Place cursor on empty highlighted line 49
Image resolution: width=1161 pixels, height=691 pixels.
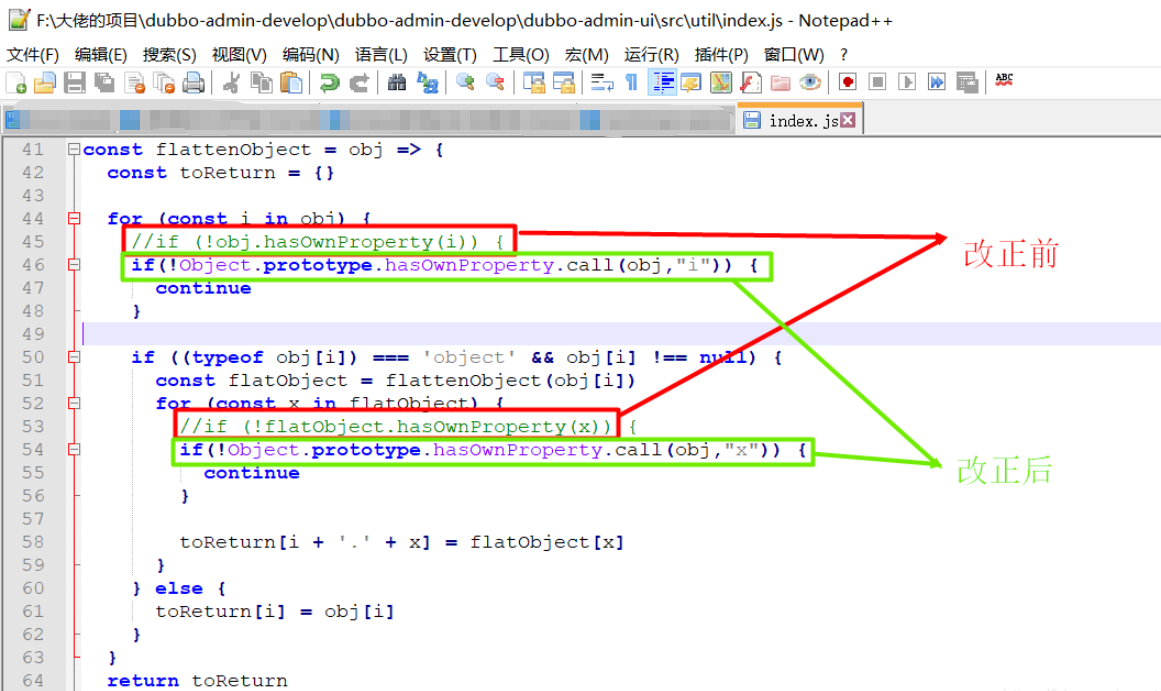620,334
